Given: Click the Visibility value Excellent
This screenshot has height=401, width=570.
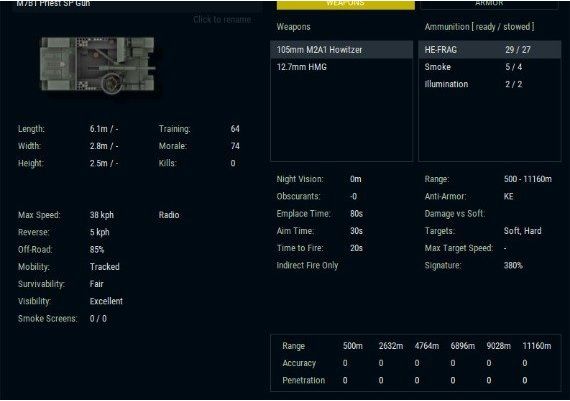Looking at the screenshot, I should click(106, 301).
